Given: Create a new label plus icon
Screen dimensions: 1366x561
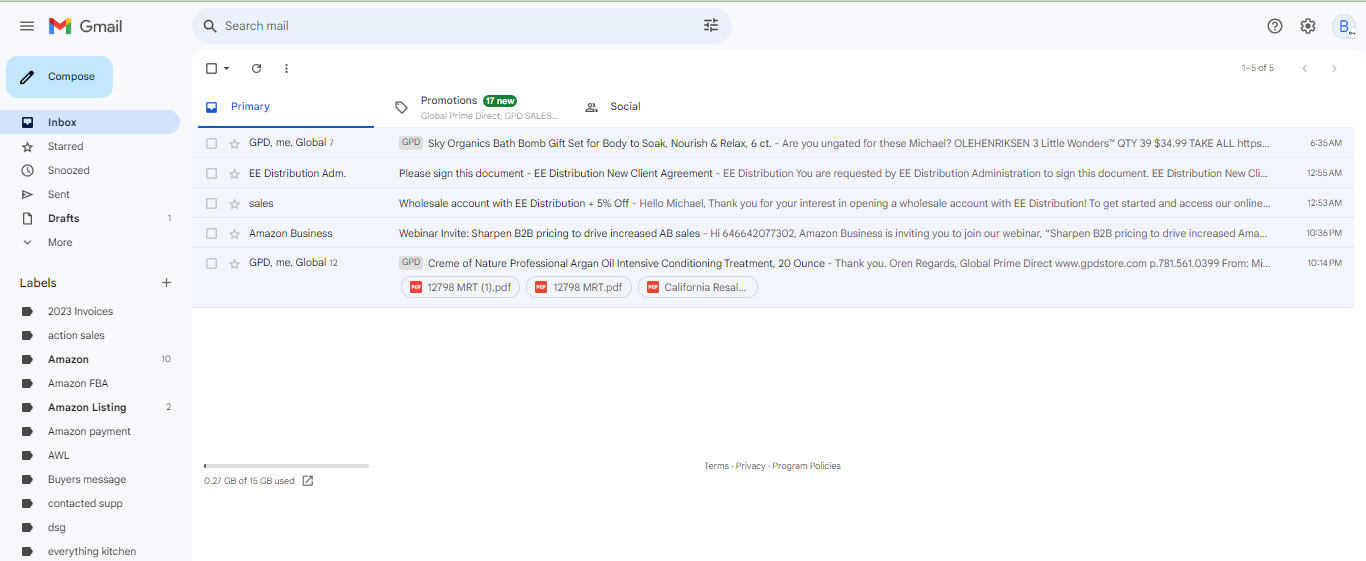Looking at the screenshot, I should point(166,283).
